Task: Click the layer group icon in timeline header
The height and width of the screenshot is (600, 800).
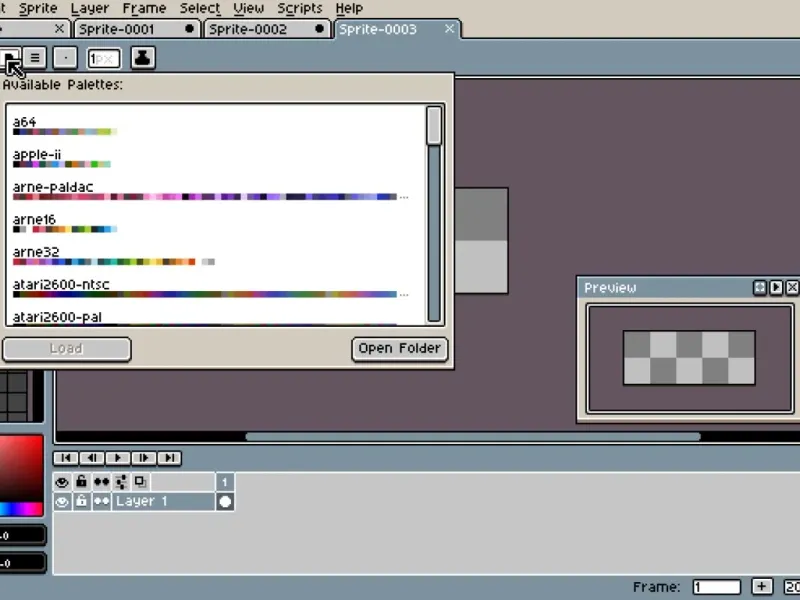Action: click(121, 482)
